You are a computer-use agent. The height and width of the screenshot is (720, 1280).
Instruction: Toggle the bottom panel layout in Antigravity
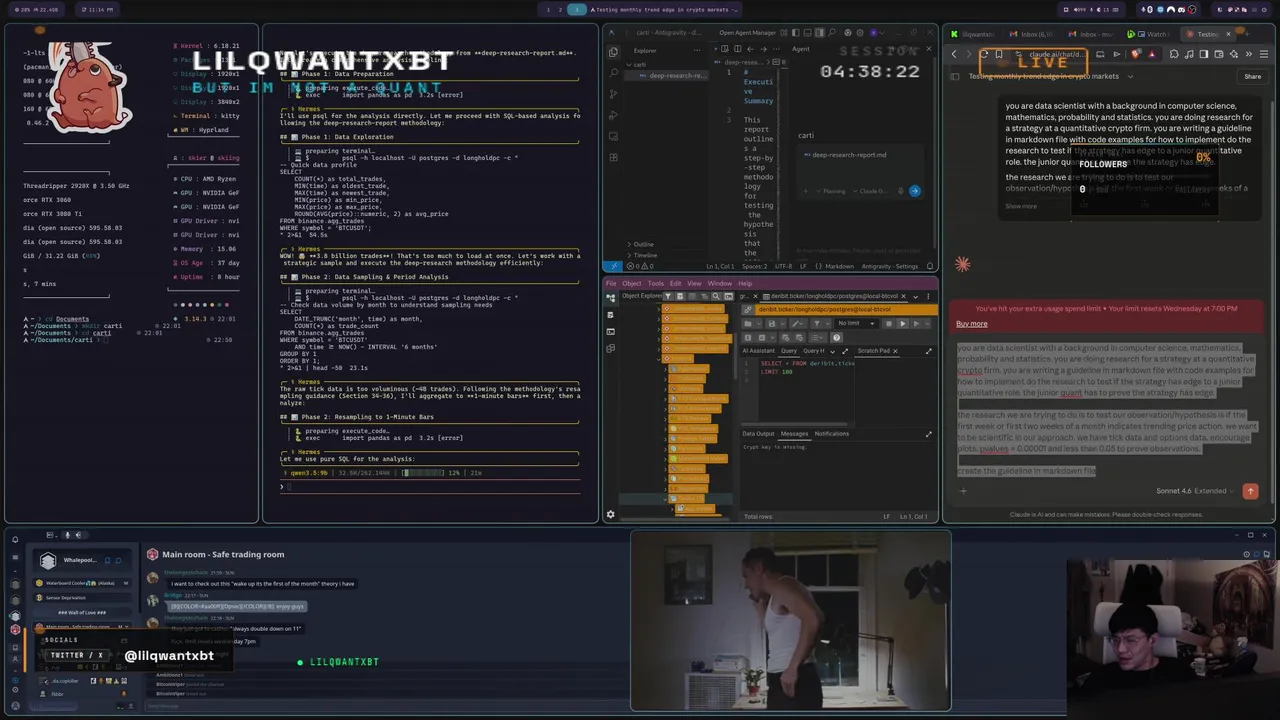(x=807, y=33)
